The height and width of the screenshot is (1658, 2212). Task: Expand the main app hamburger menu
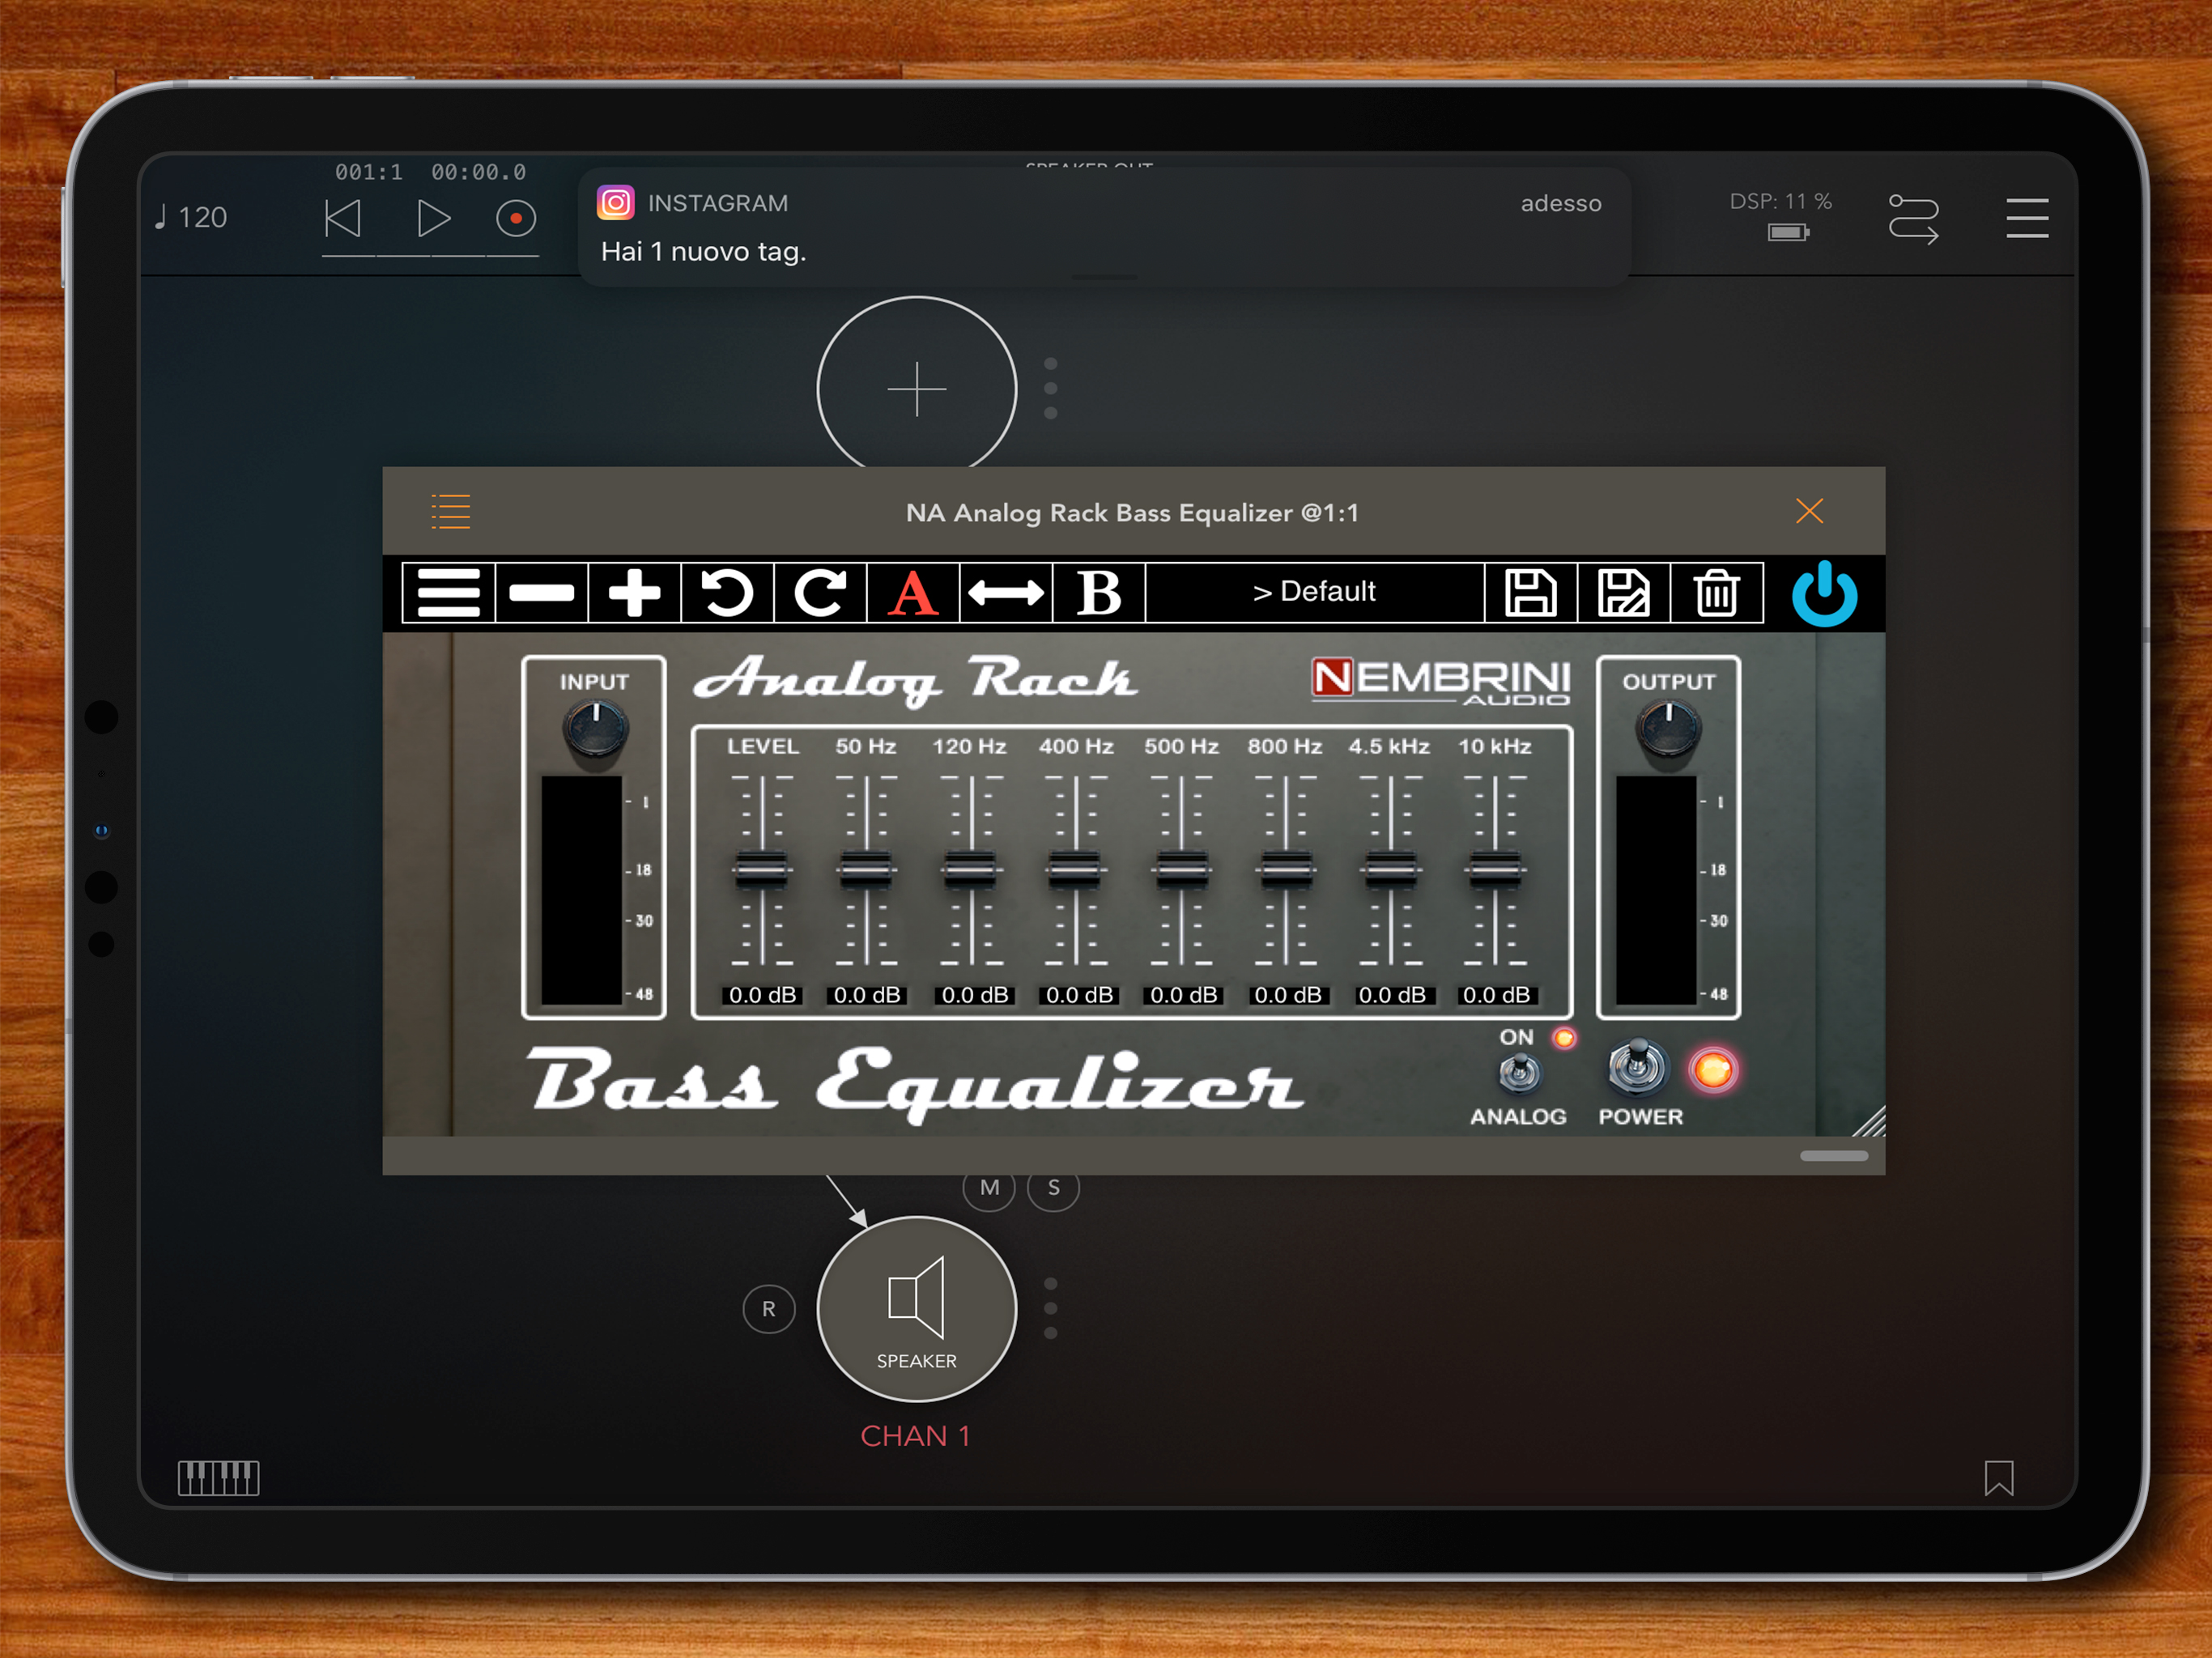coord(2026,218)
